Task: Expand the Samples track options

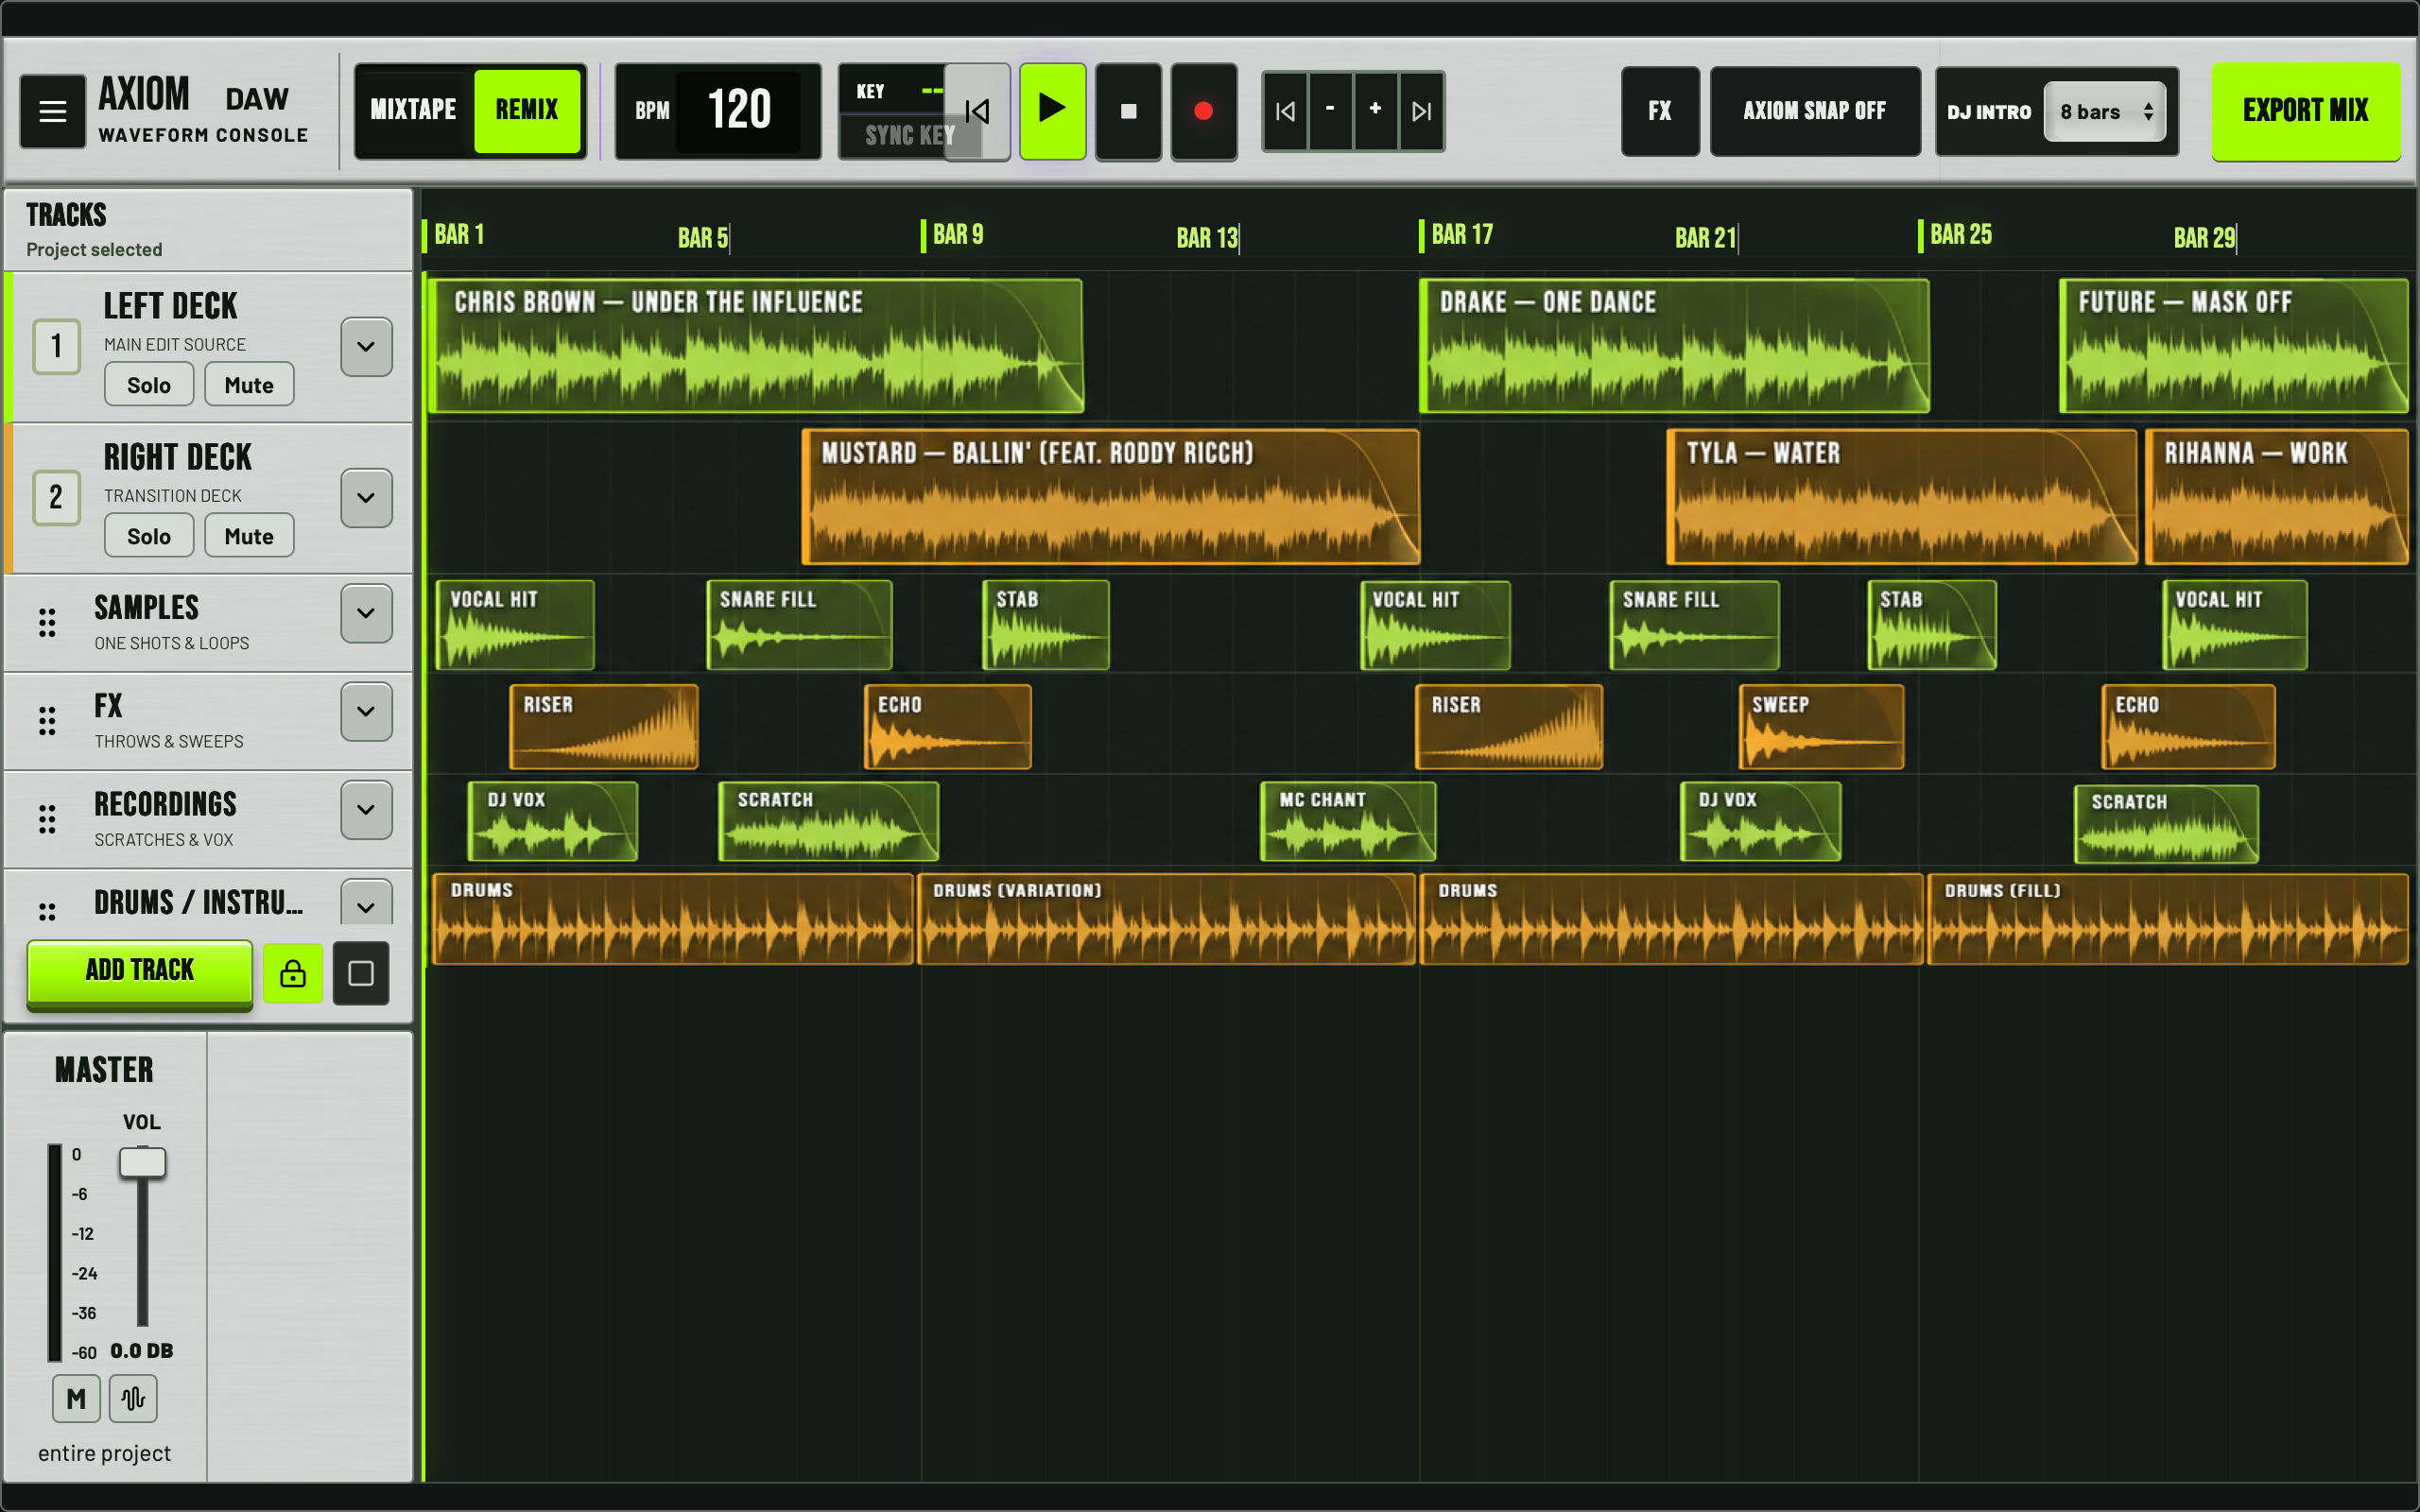Action: [366, 613]
